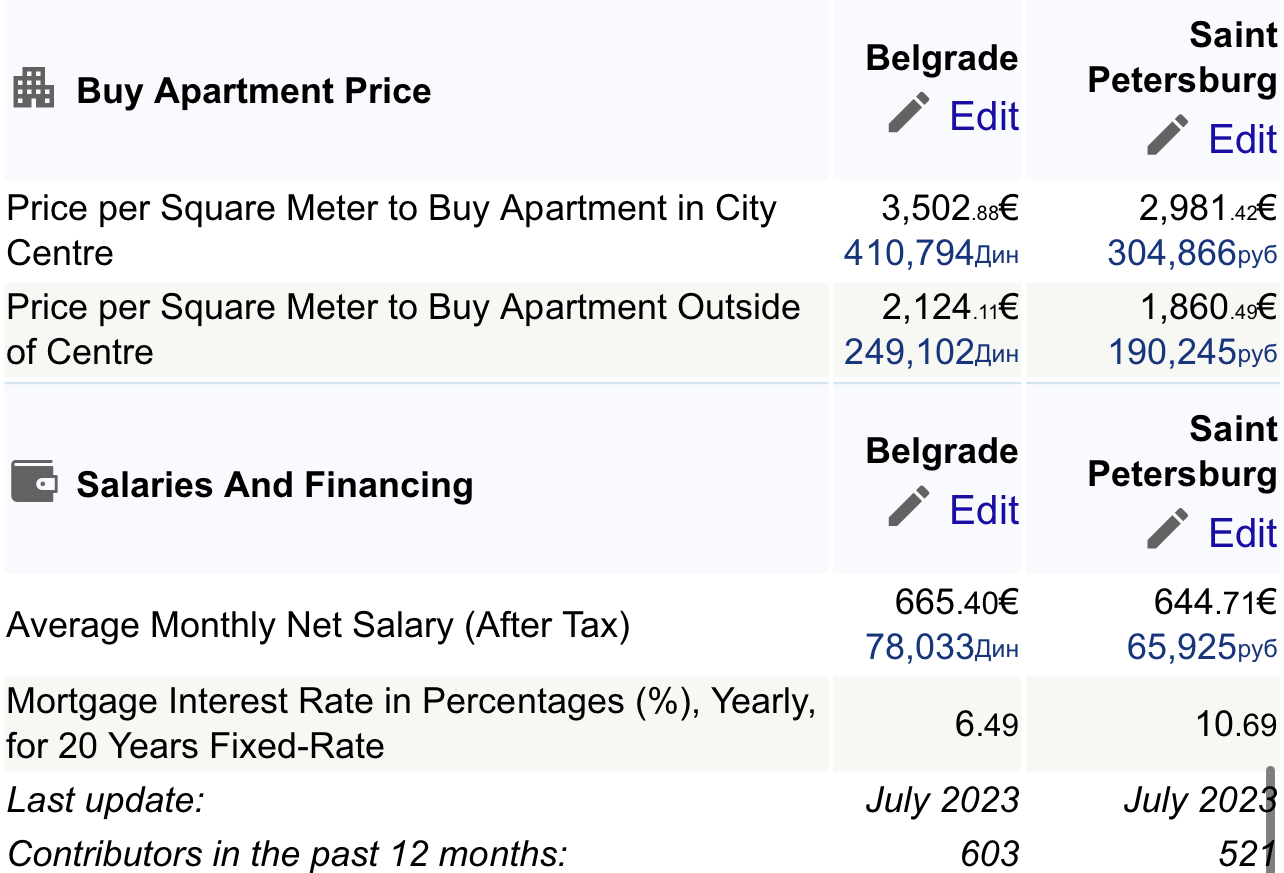Screen dimensions: 1284x873
Task: Click the 65,925 руб net salary value
Action: tap(1201, 647)
